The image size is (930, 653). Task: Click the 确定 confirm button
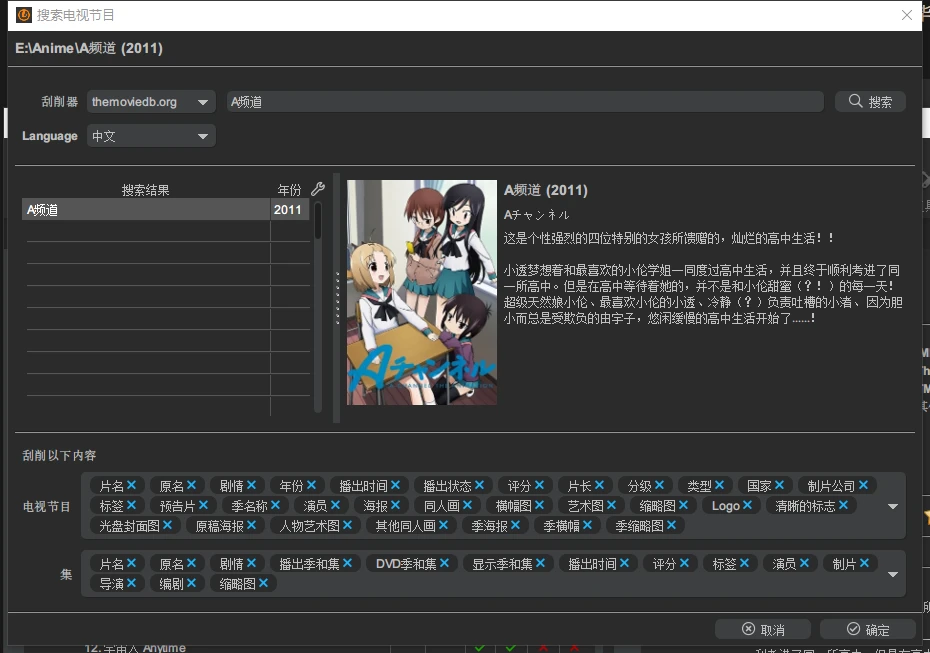click(867, 629)
